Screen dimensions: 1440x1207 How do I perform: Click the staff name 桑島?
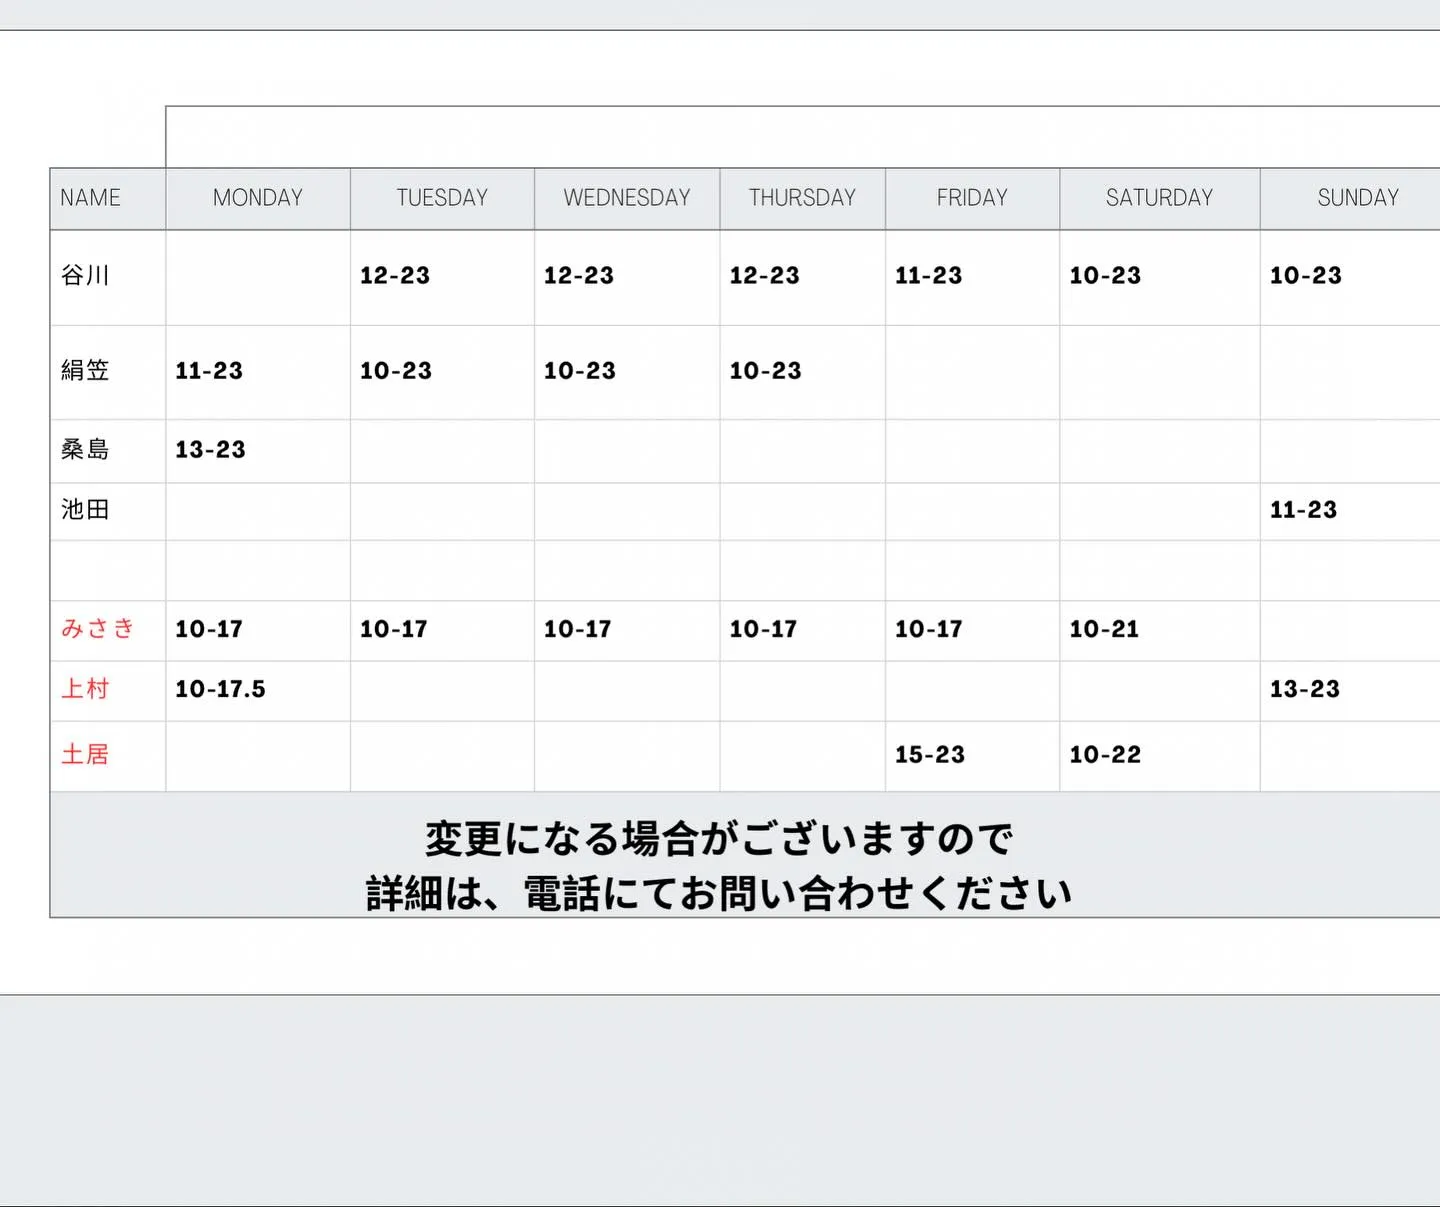tap(84, 450)
